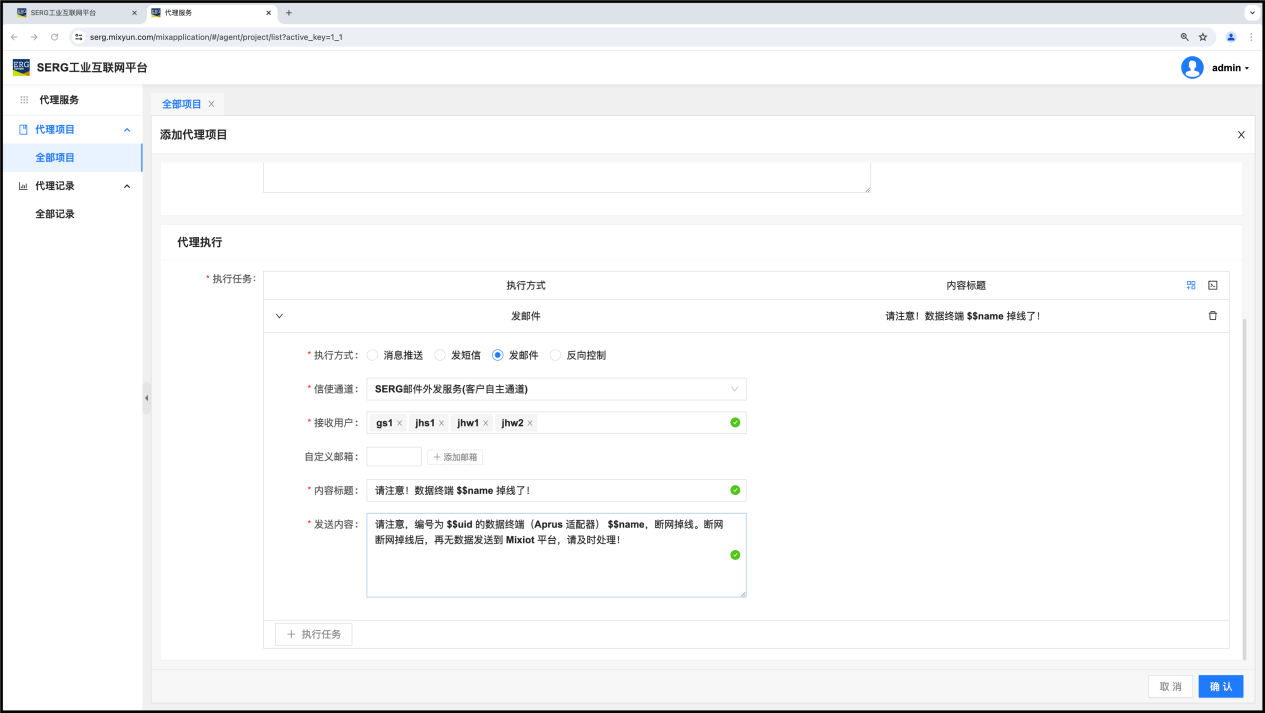Click the admin user avatar icon
Image resolution: width=1265 pixels, height=713 pixels.
(1192, 68)
